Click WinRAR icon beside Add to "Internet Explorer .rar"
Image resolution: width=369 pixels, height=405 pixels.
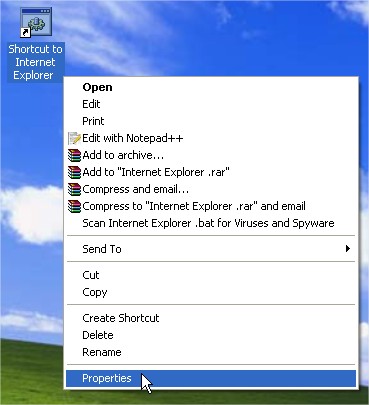click(74, 172)
